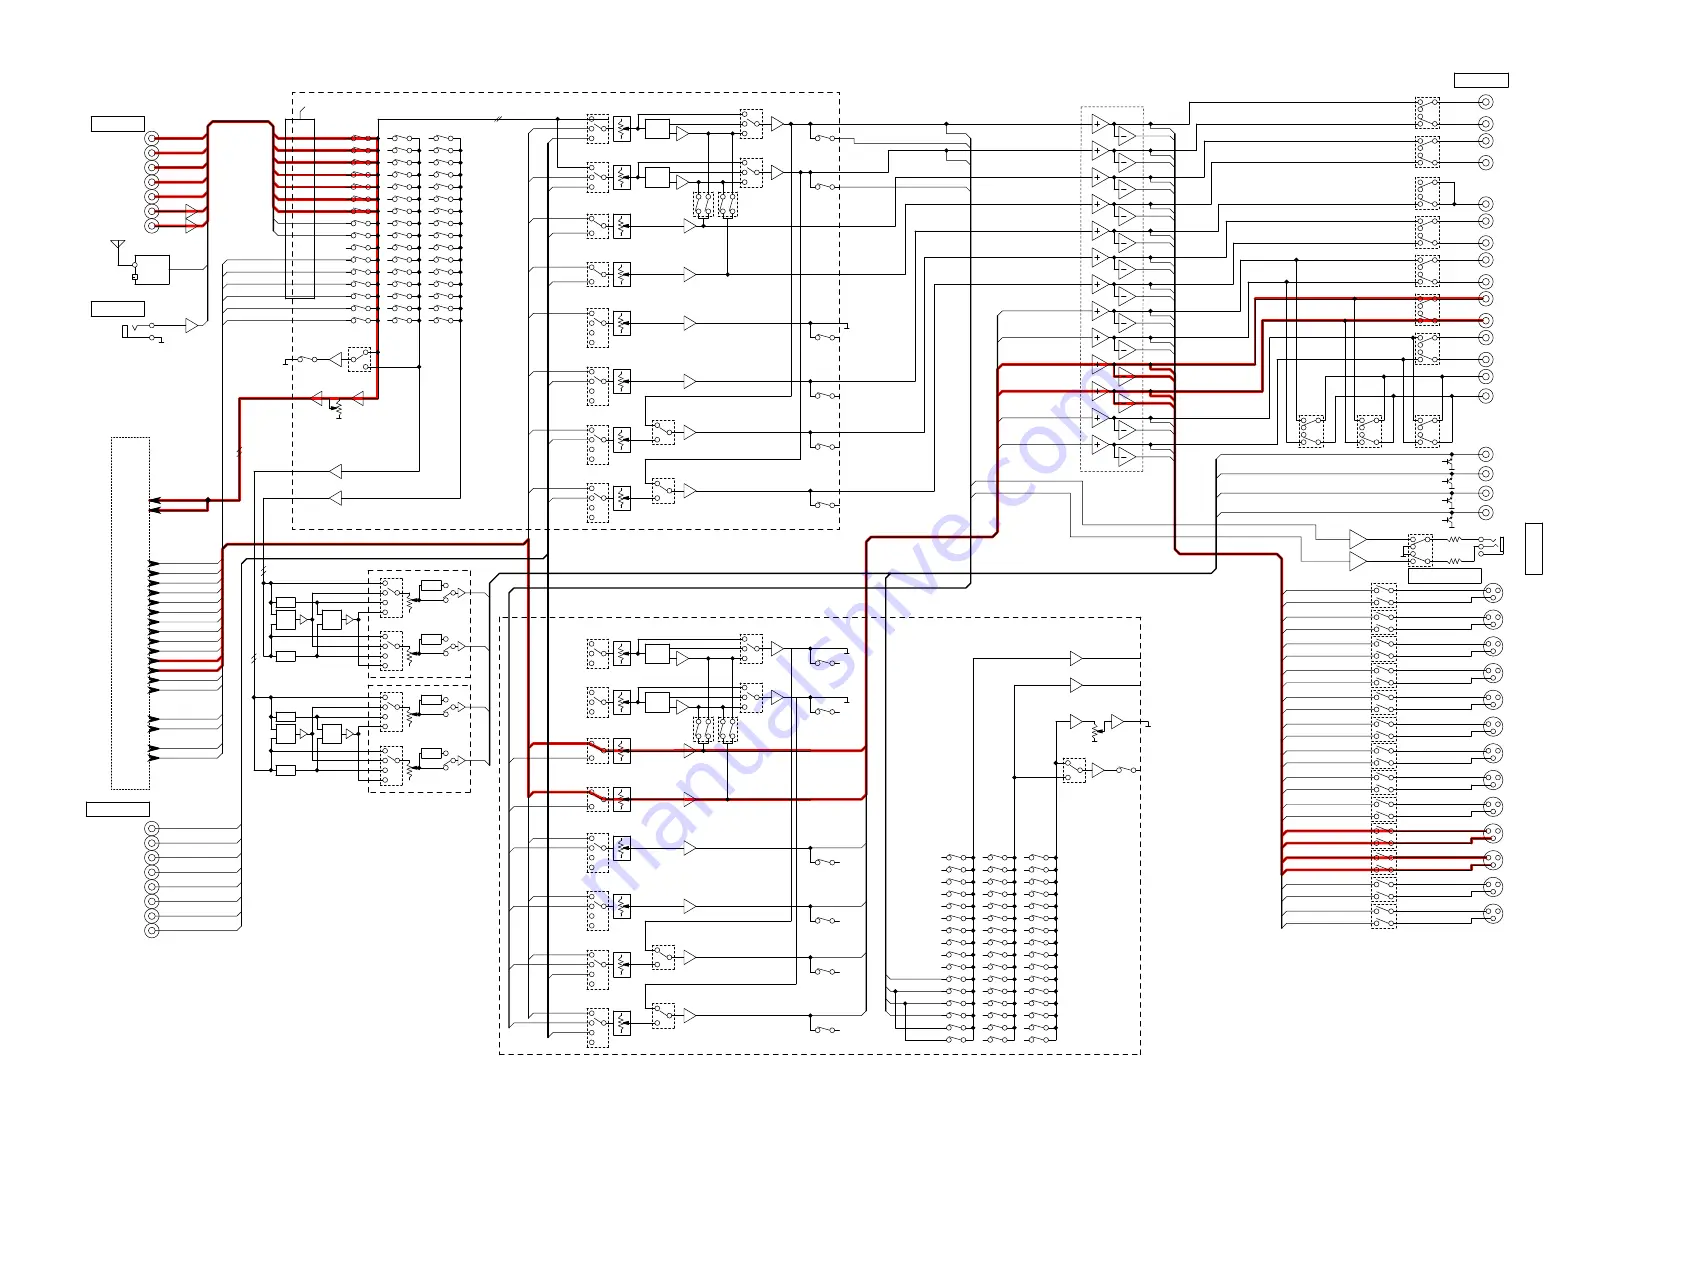Click the antenna symbol on the left

[118, 247]
